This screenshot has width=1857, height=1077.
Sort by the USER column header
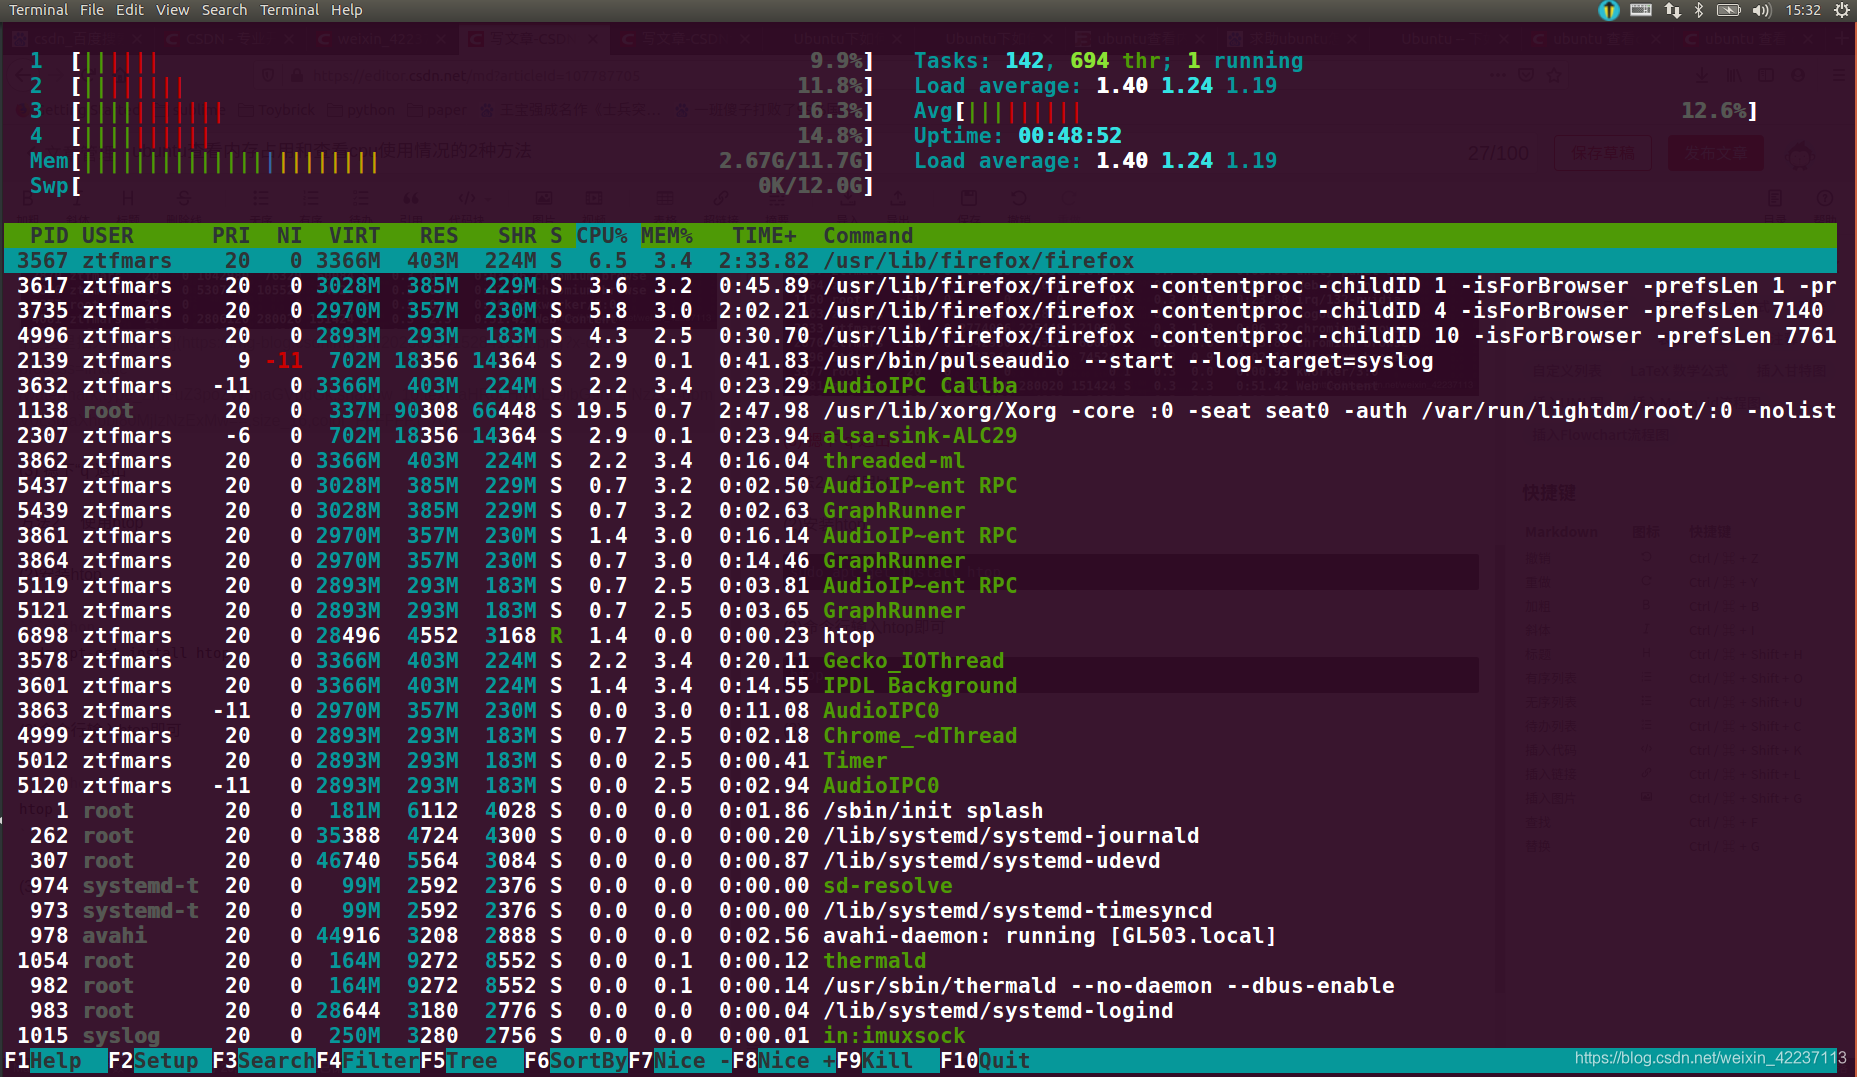(107, 236)
